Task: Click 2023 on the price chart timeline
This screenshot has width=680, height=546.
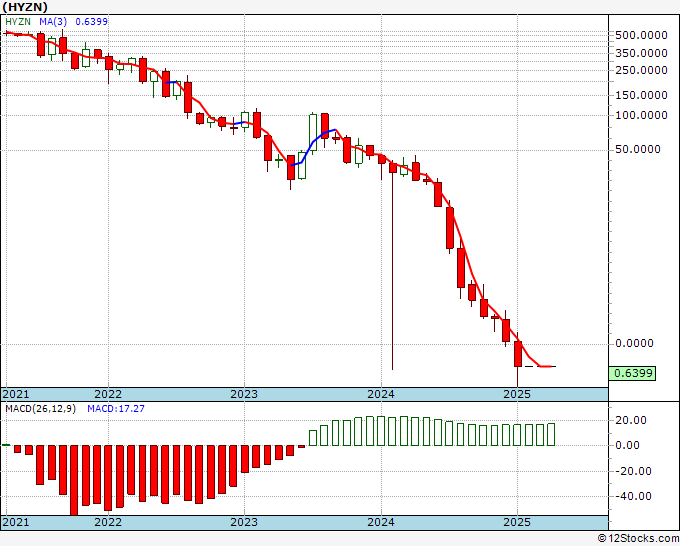Action: [x=244, y=394]
